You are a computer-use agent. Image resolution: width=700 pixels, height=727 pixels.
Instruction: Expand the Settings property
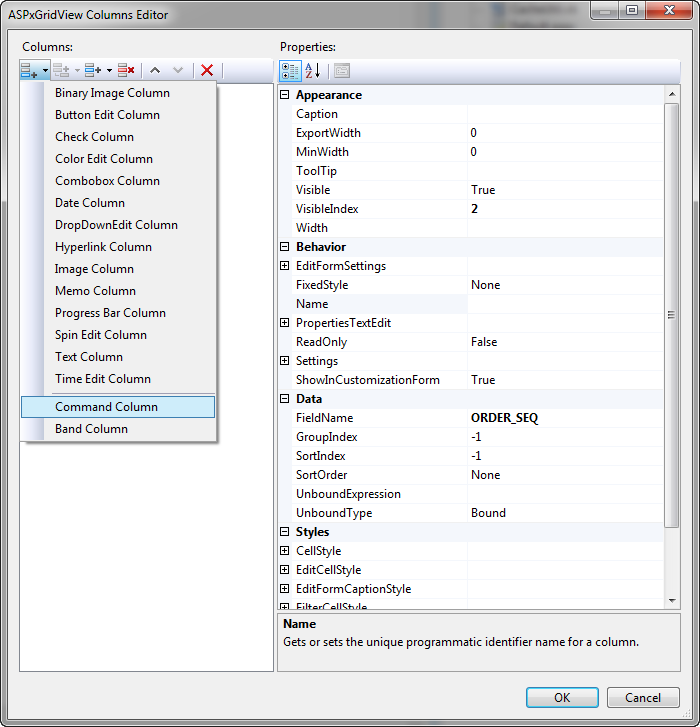(x=285, y=361)
